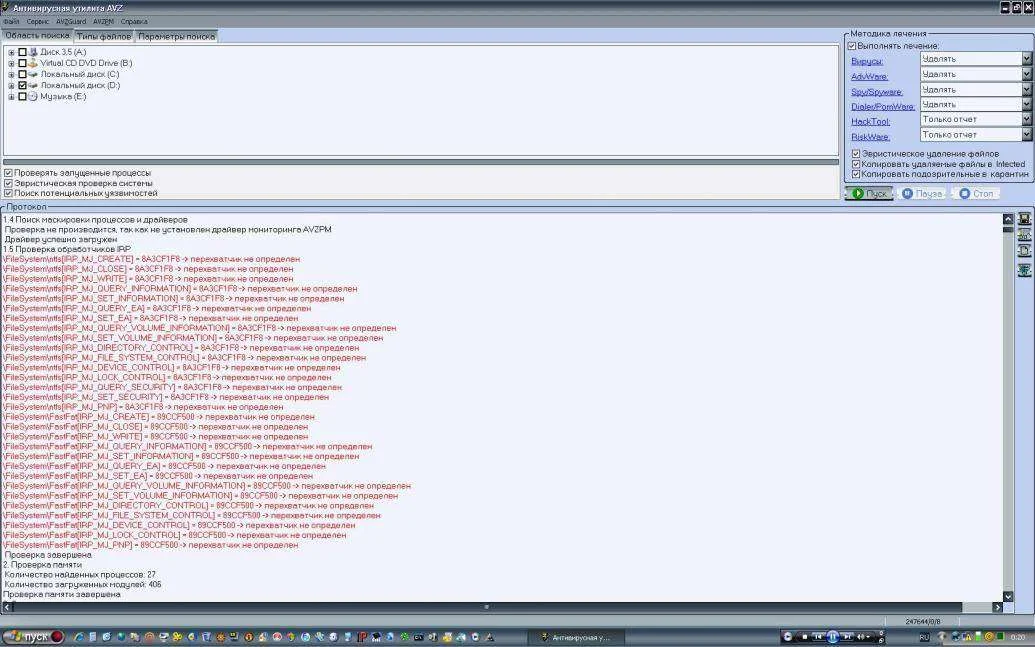The height and width of the screenshot is (647, 1035).
Task: Open the Spy/Spyware action dropdown
Action: coord(1026,89)
